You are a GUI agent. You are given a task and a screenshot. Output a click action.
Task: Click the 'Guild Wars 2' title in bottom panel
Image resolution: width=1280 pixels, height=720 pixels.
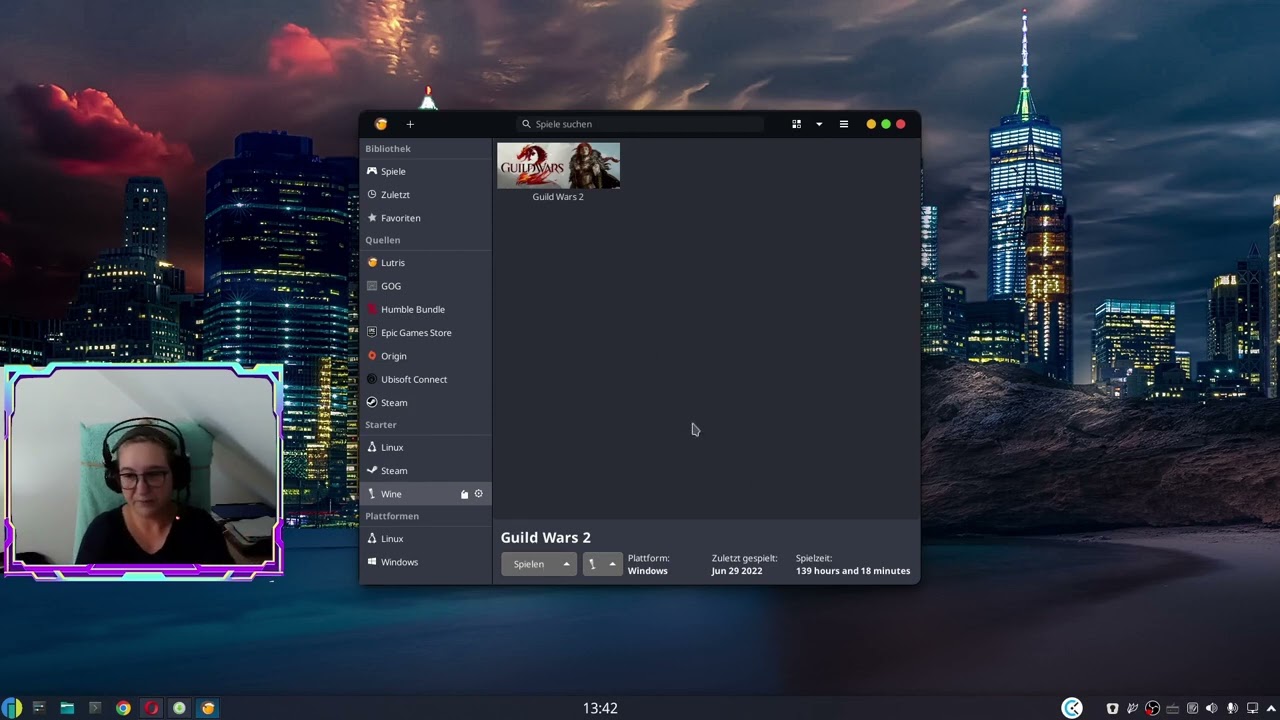(x=546, y=538)
